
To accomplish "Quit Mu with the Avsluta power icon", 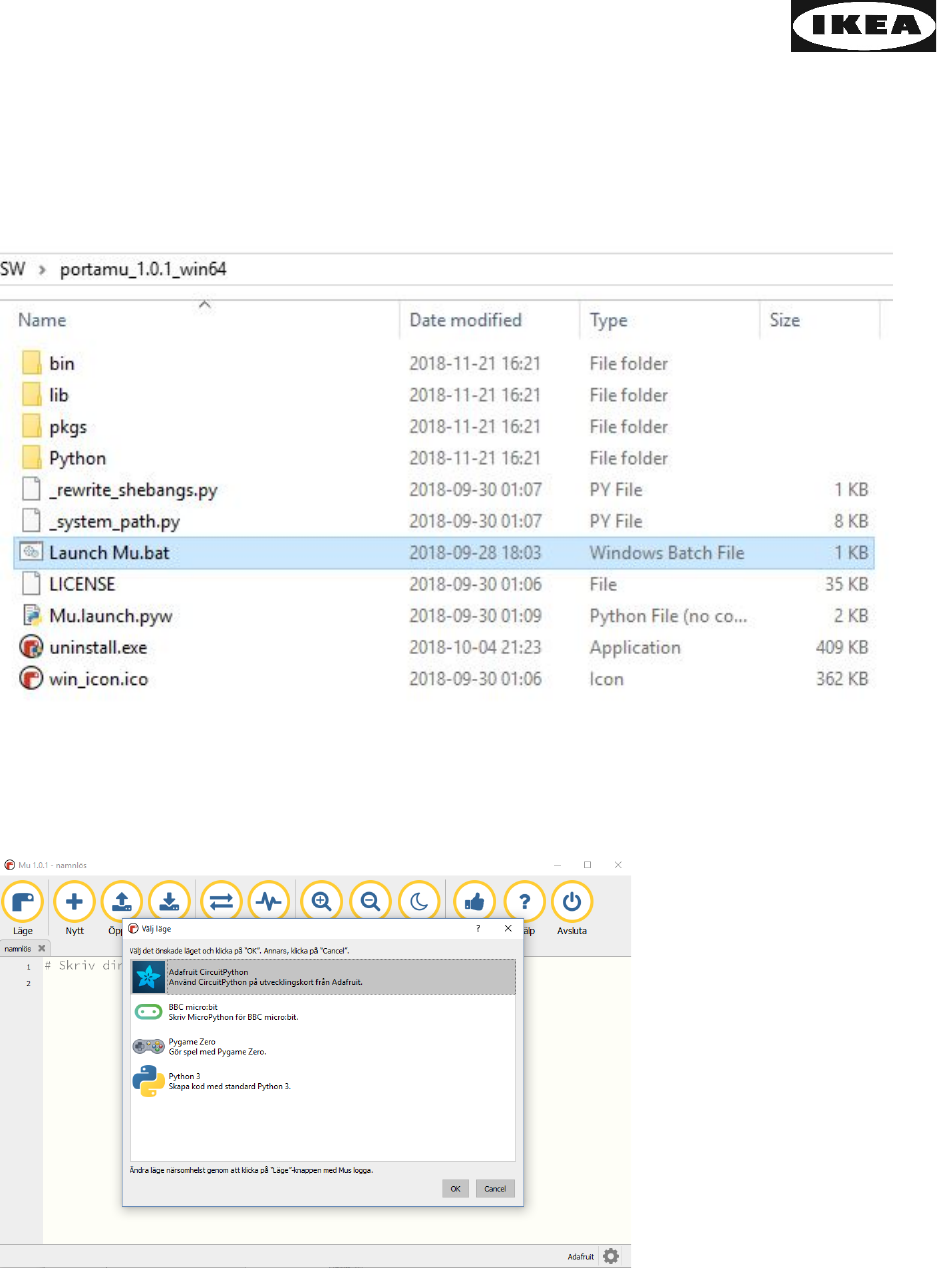I will click(572, 907).
